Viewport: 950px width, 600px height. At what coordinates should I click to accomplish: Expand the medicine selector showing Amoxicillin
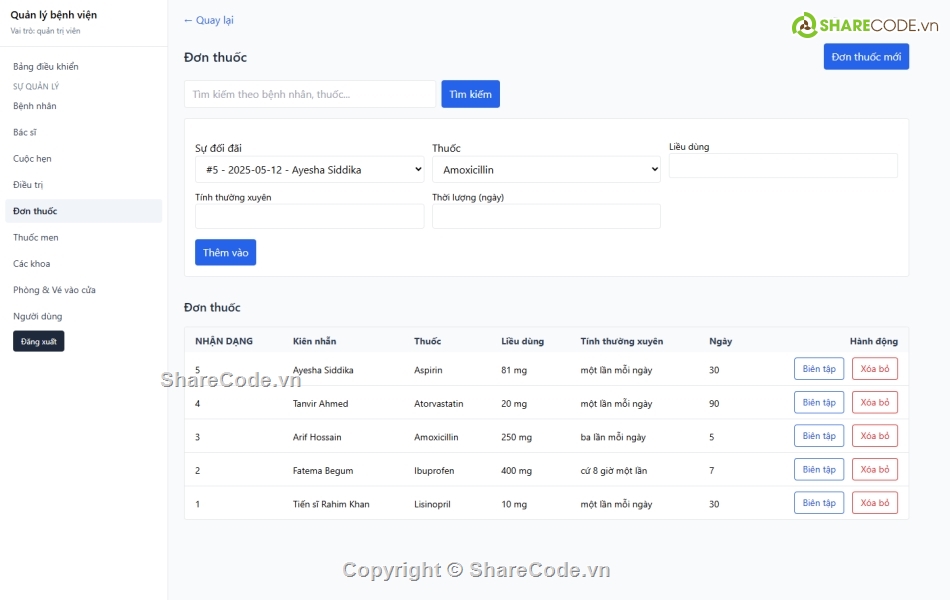tap(545, 168)
